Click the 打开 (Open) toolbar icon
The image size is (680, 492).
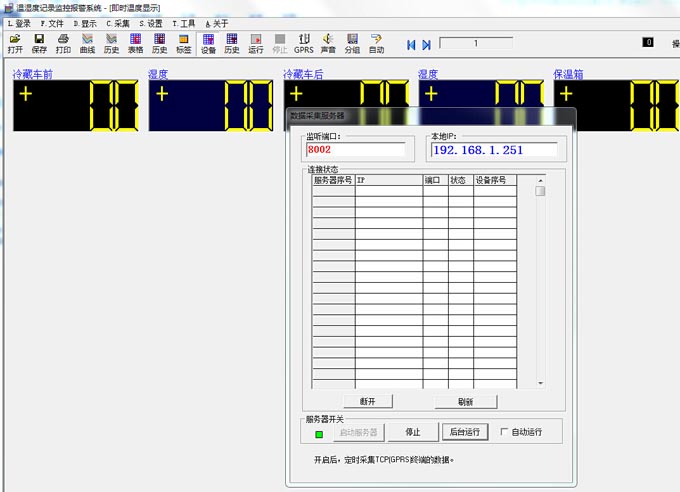(x=15, y=44)
